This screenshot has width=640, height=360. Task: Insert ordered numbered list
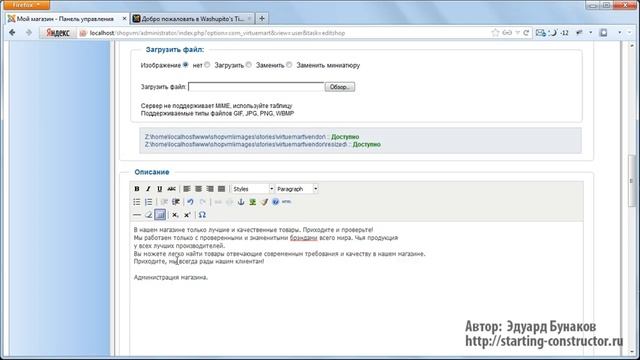[148, 202]
